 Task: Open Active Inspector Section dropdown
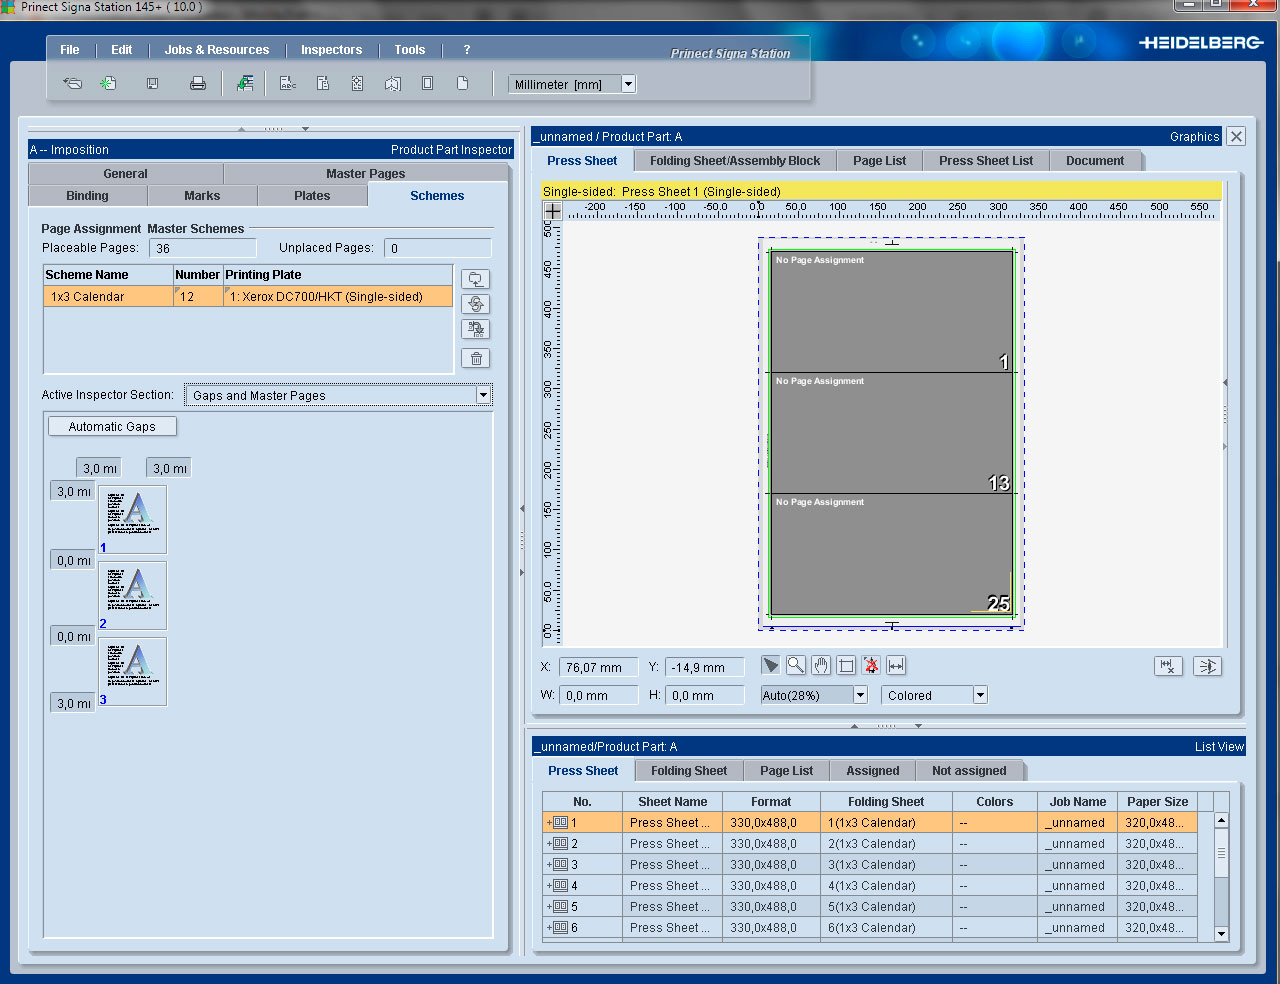pyautogui.click(x=483, y=395)
